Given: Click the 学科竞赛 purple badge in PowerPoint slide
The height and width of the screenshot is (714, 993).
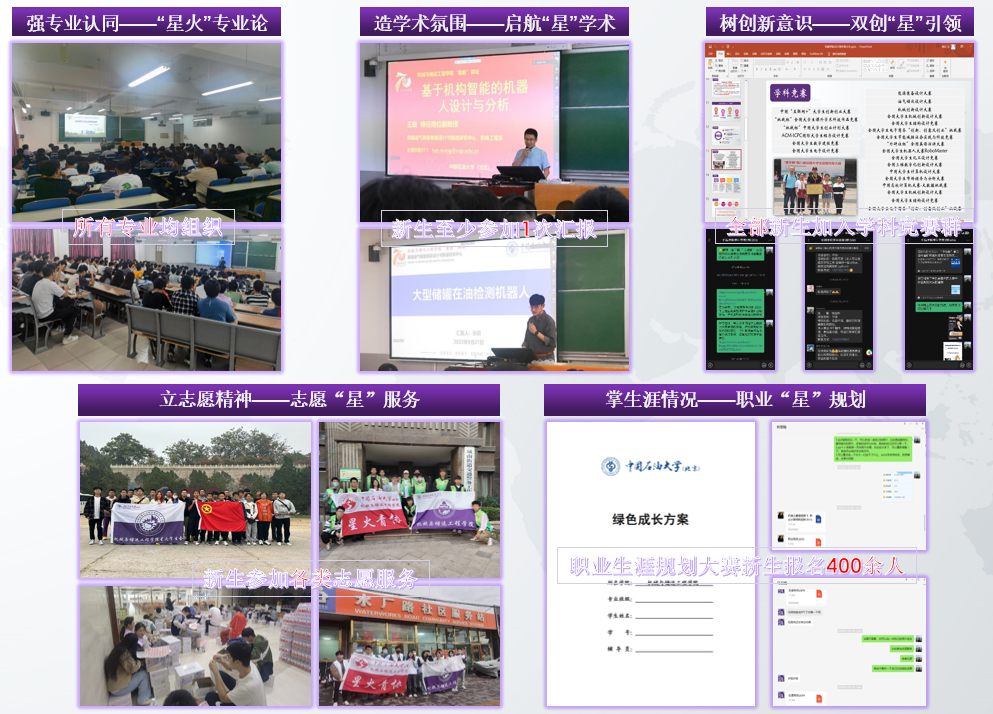Looking at the screenshot, I should tap(789, 92).
